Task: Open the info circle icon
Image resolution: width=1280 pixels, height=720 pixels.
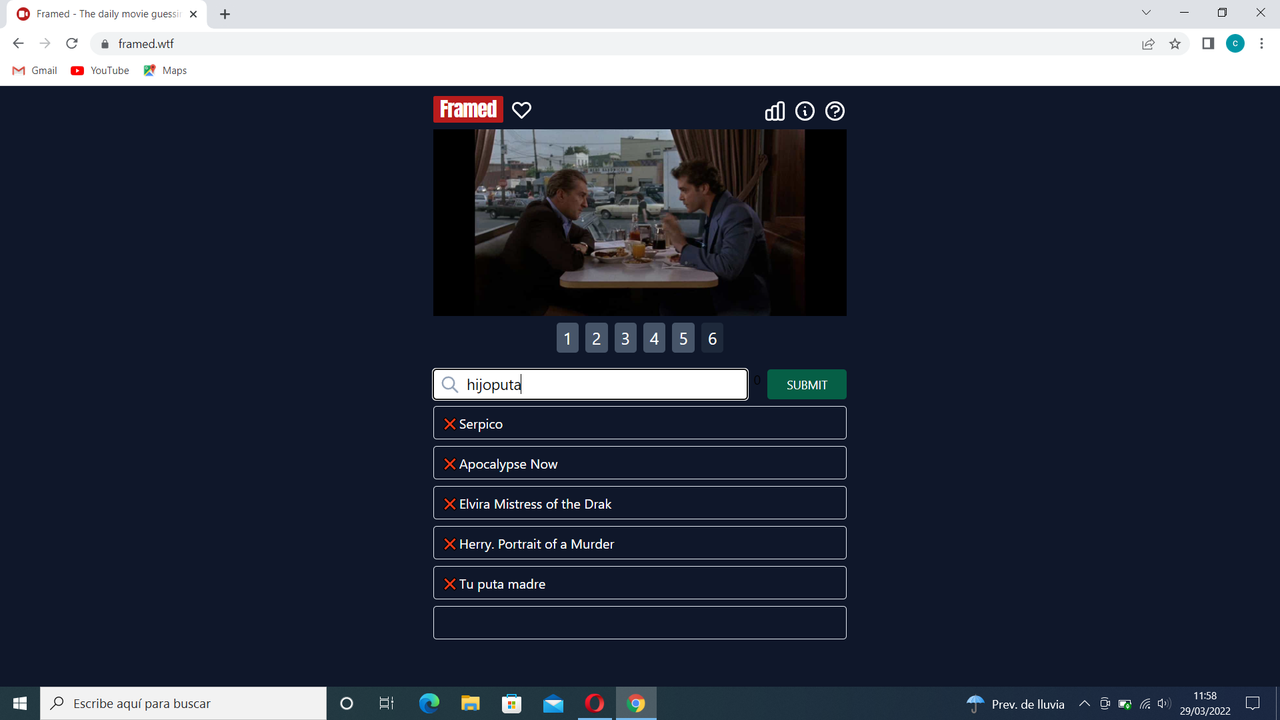Action: click(805, 111)
